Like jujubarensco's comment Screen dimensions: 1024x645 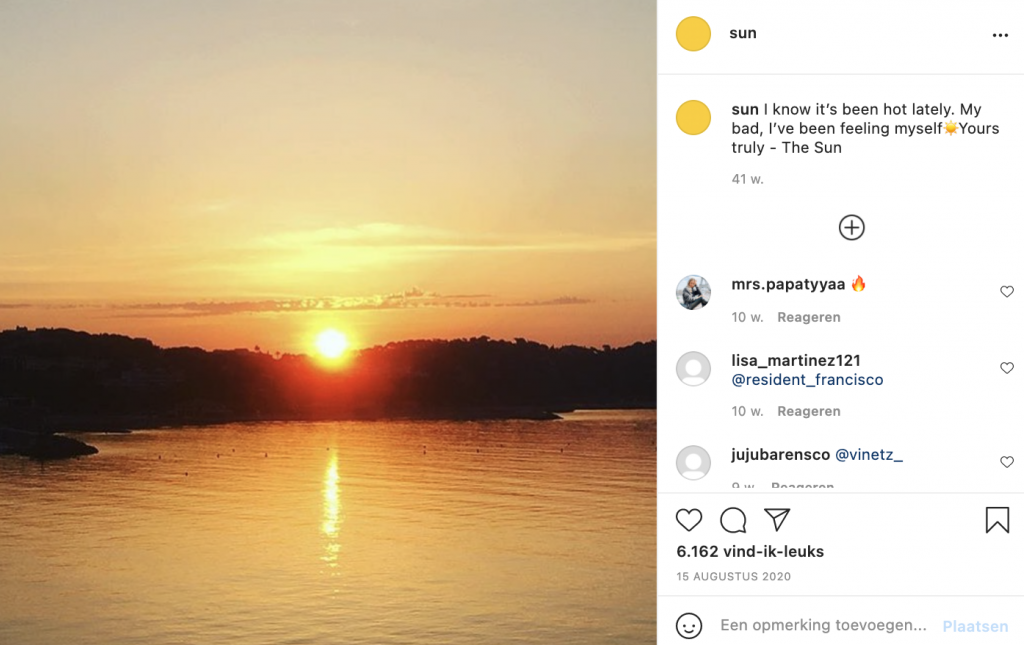1006,462
